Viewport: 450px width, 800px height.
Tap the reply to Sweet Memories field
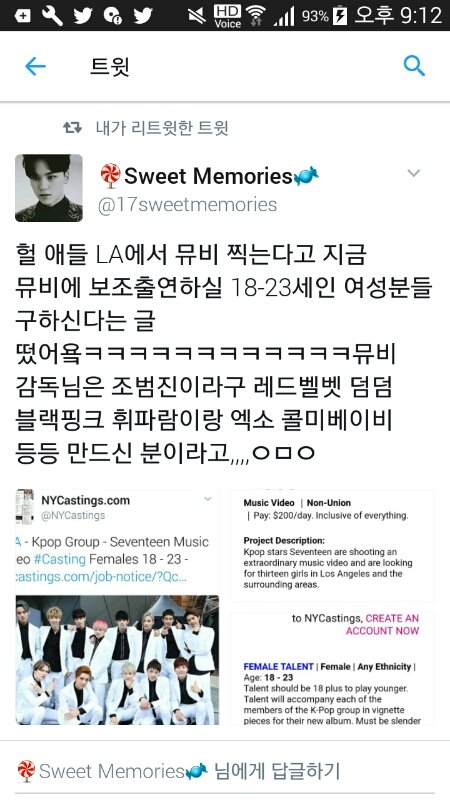(225, 771)
